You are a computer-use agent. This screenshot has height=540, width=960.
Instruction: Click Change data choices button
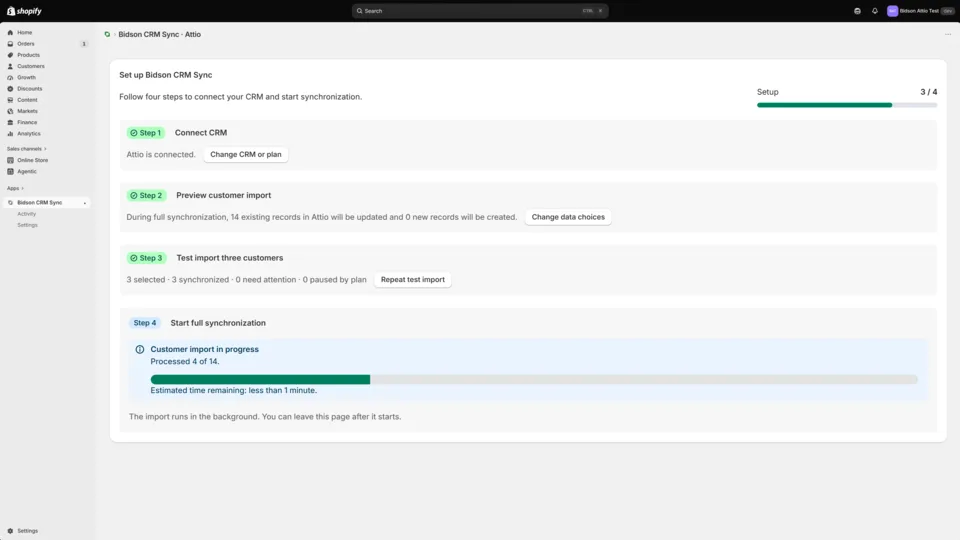[x=568, y=217]
